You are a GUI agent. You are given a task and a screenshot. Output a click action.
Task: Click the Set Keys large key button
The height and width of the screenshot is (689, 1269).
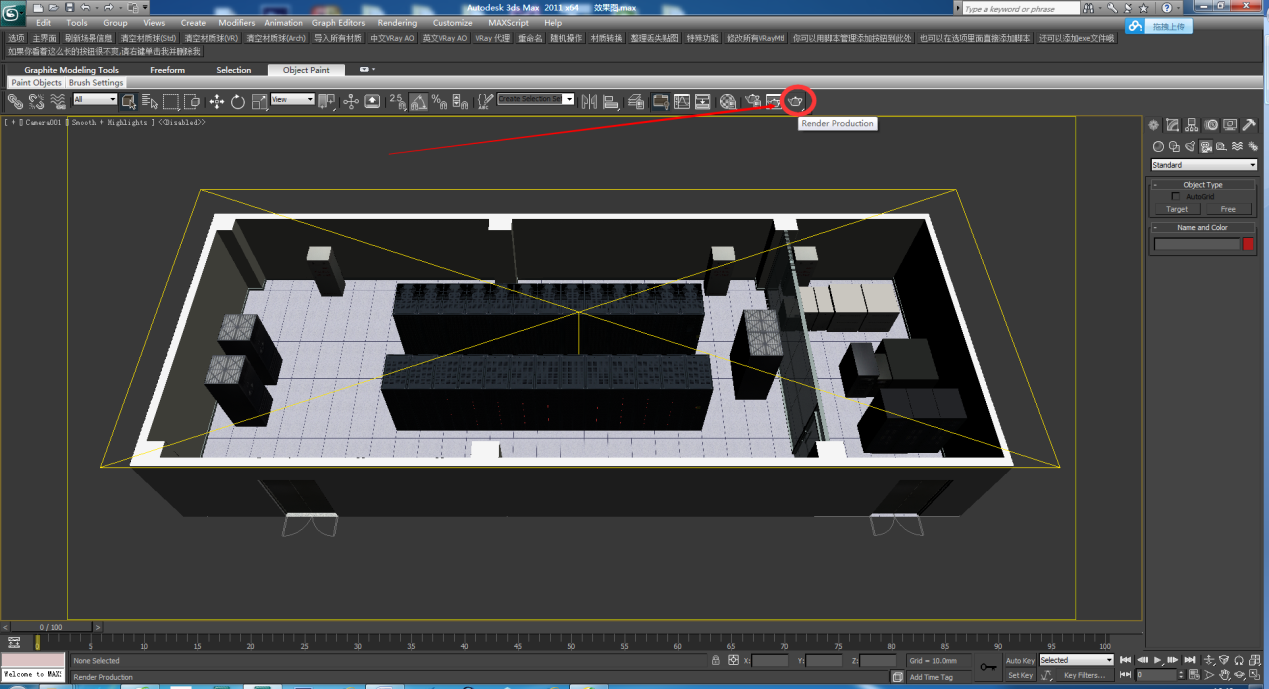click(988, 667)
